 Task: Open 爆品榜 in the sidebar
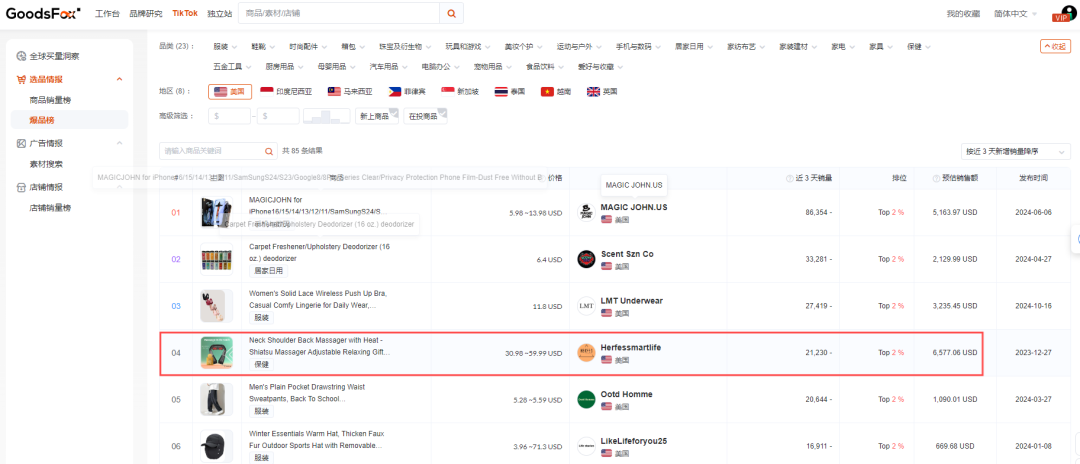pos(41,120)
